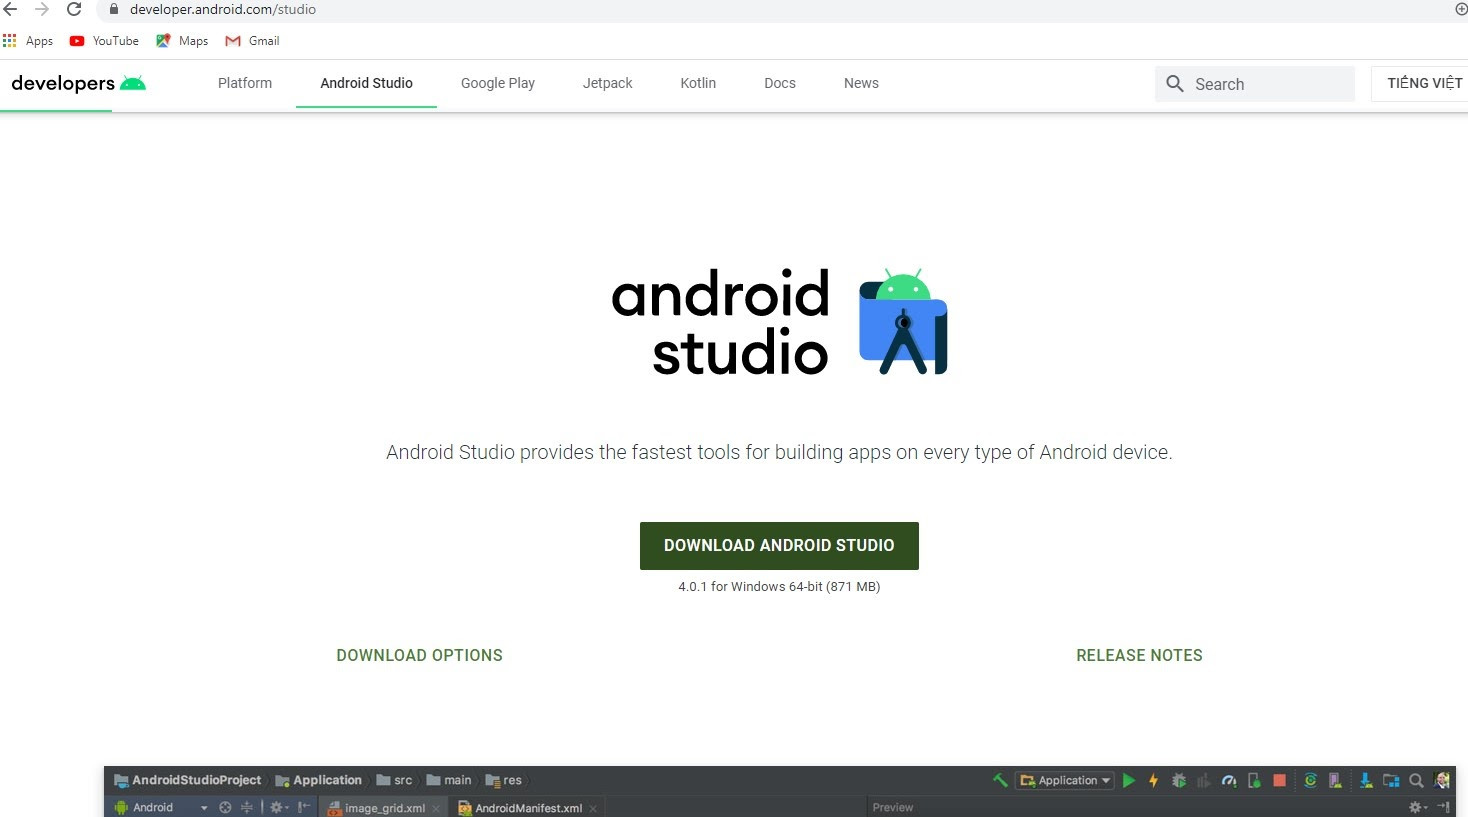This screenshot has width=1468, height=817.
Task: Open the Google Play nav tab
Action: pyautogui.click(x=498, y=83)
